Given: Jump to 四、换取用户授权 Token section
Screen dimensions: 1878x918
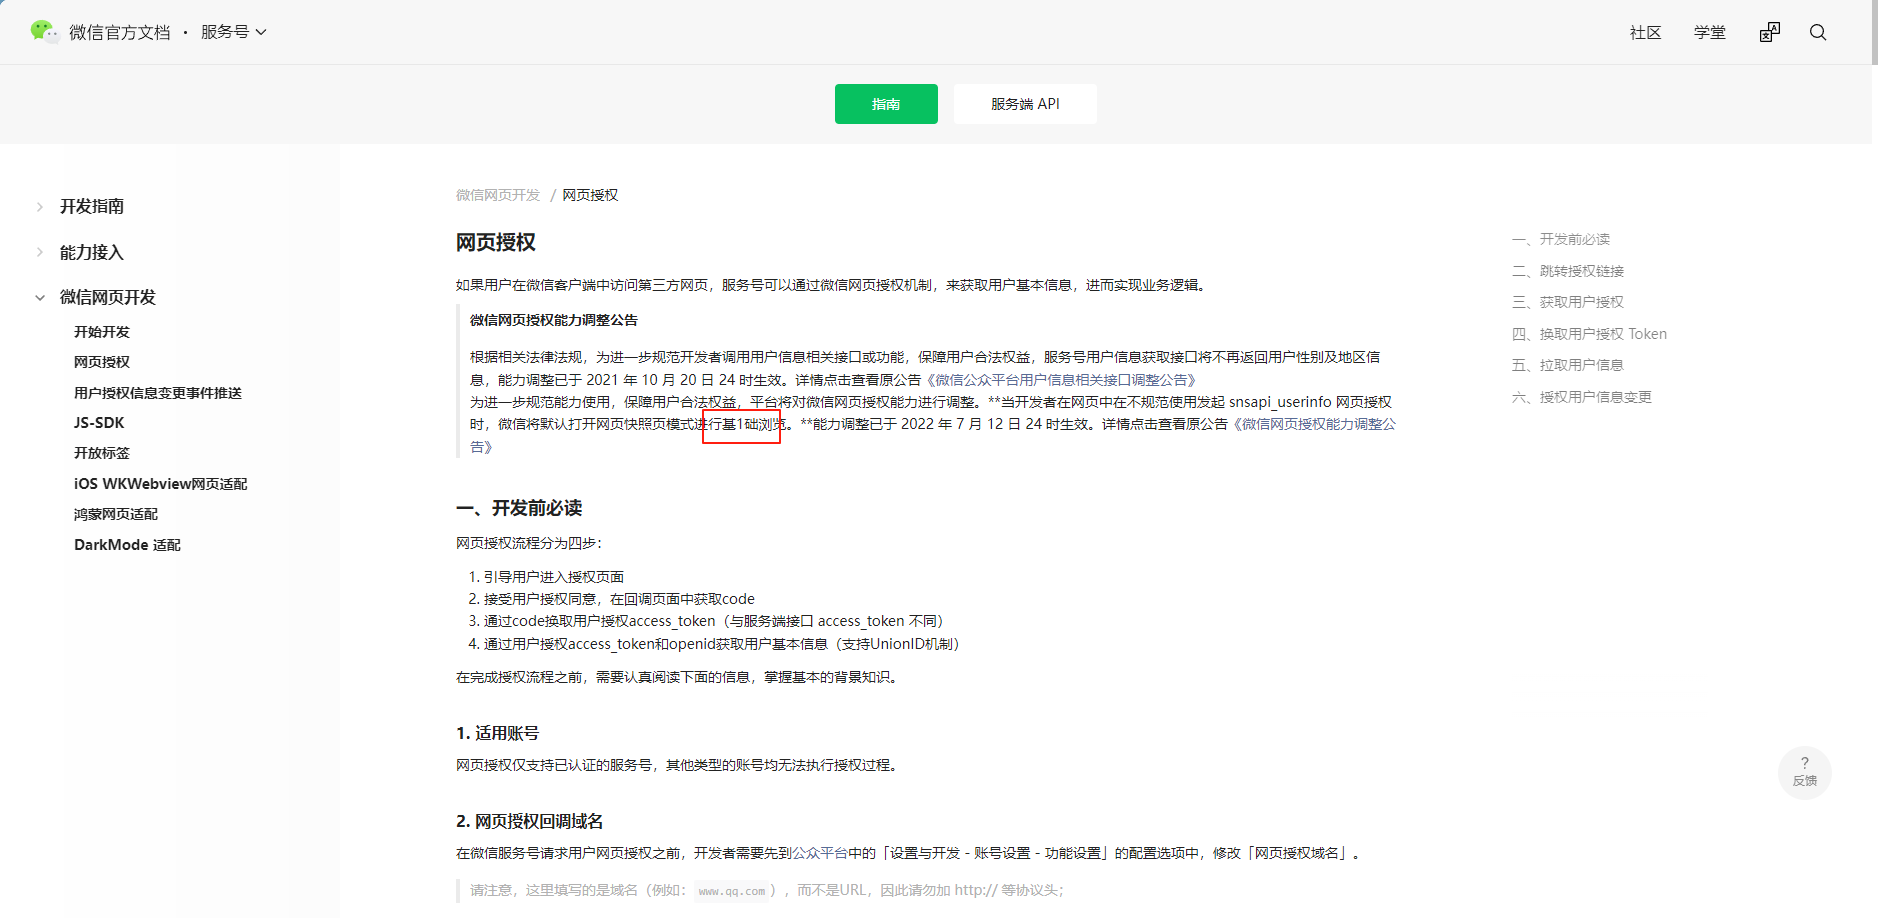Looking at the screenshot, I should 1590,334.
